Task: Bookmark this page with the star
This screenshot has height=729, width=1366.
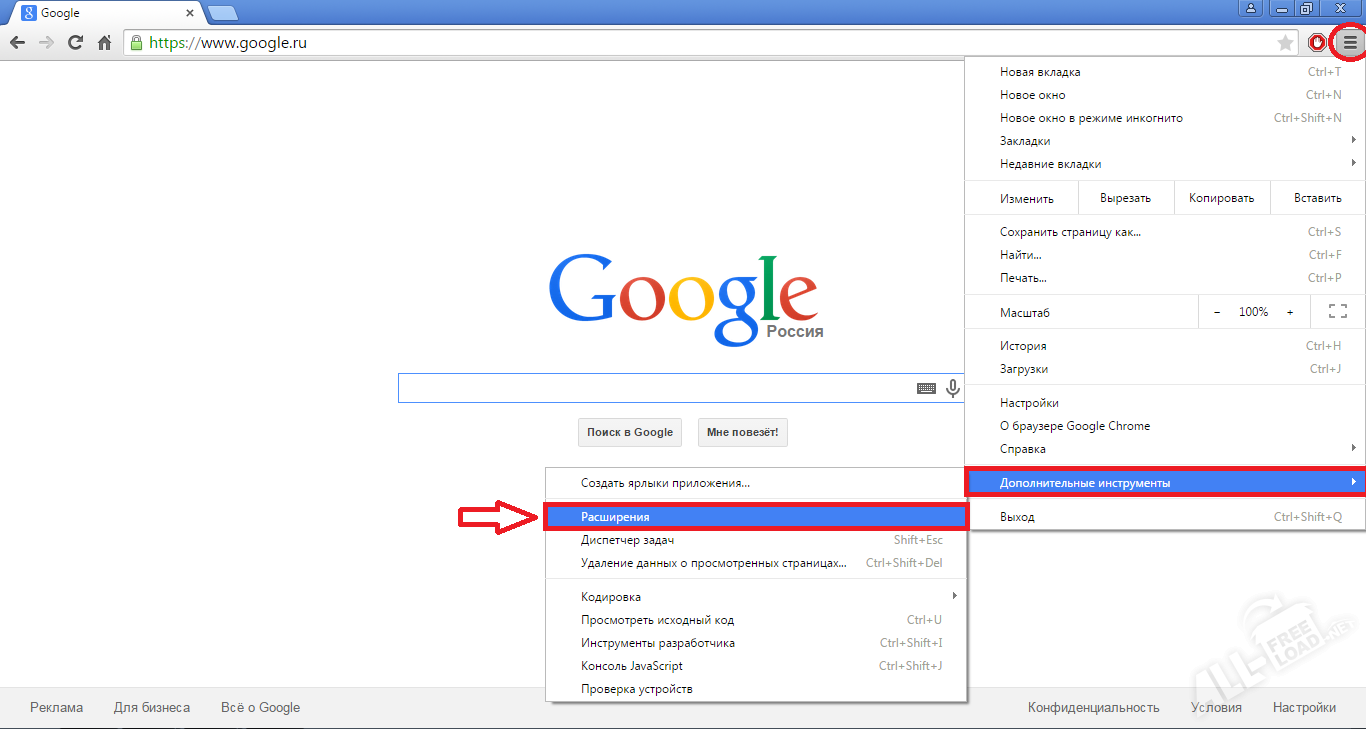Action: [1285, 43]
